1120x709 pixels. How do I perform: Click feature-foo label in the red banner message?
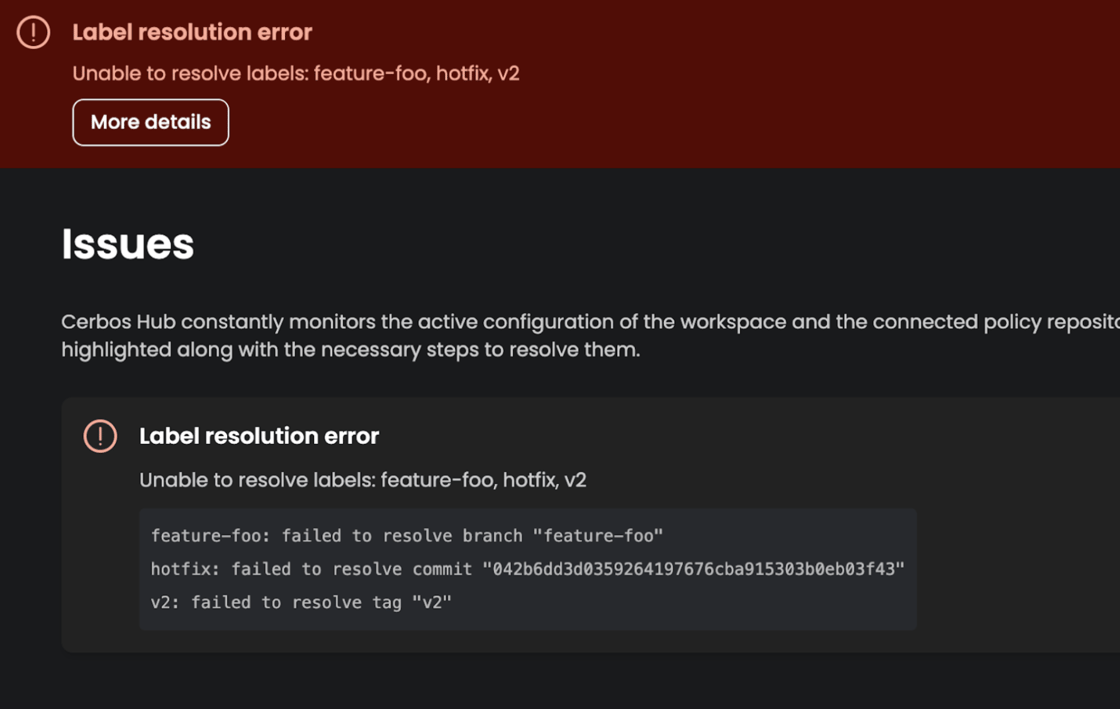click(371, 73)
